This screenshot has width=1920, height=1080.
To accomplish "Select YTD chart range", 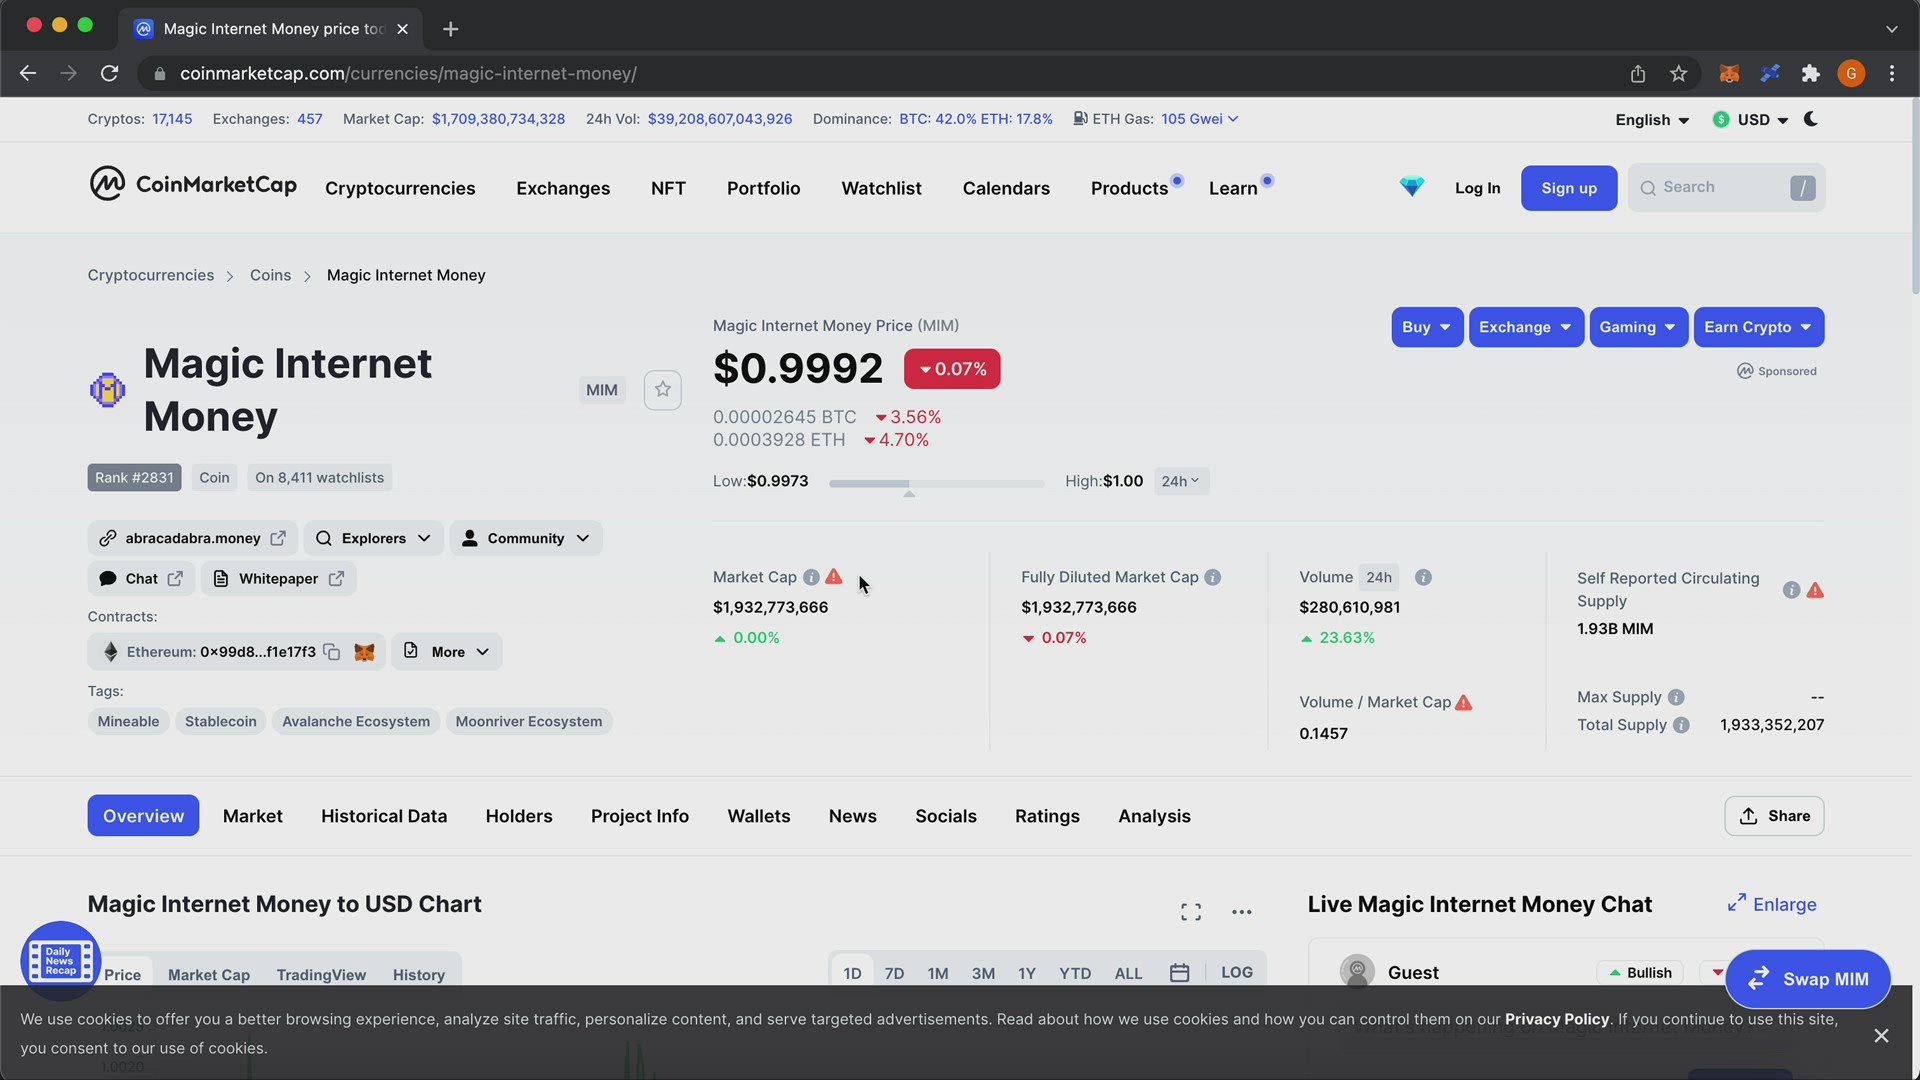I will 1075,974.
